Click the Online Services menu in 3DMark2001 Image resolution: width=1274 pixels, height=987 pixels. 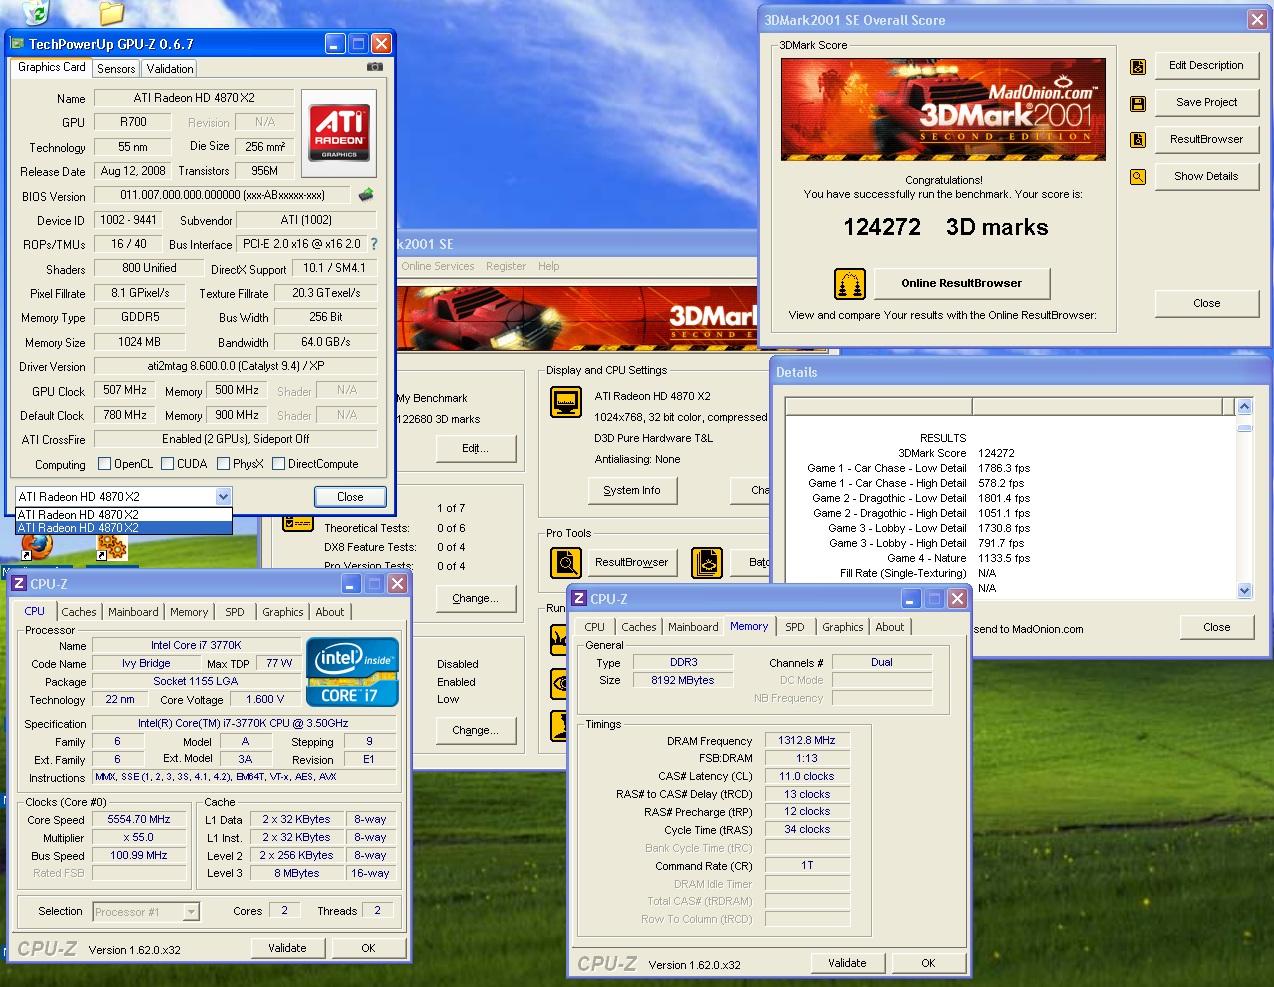tap(437, 266)
